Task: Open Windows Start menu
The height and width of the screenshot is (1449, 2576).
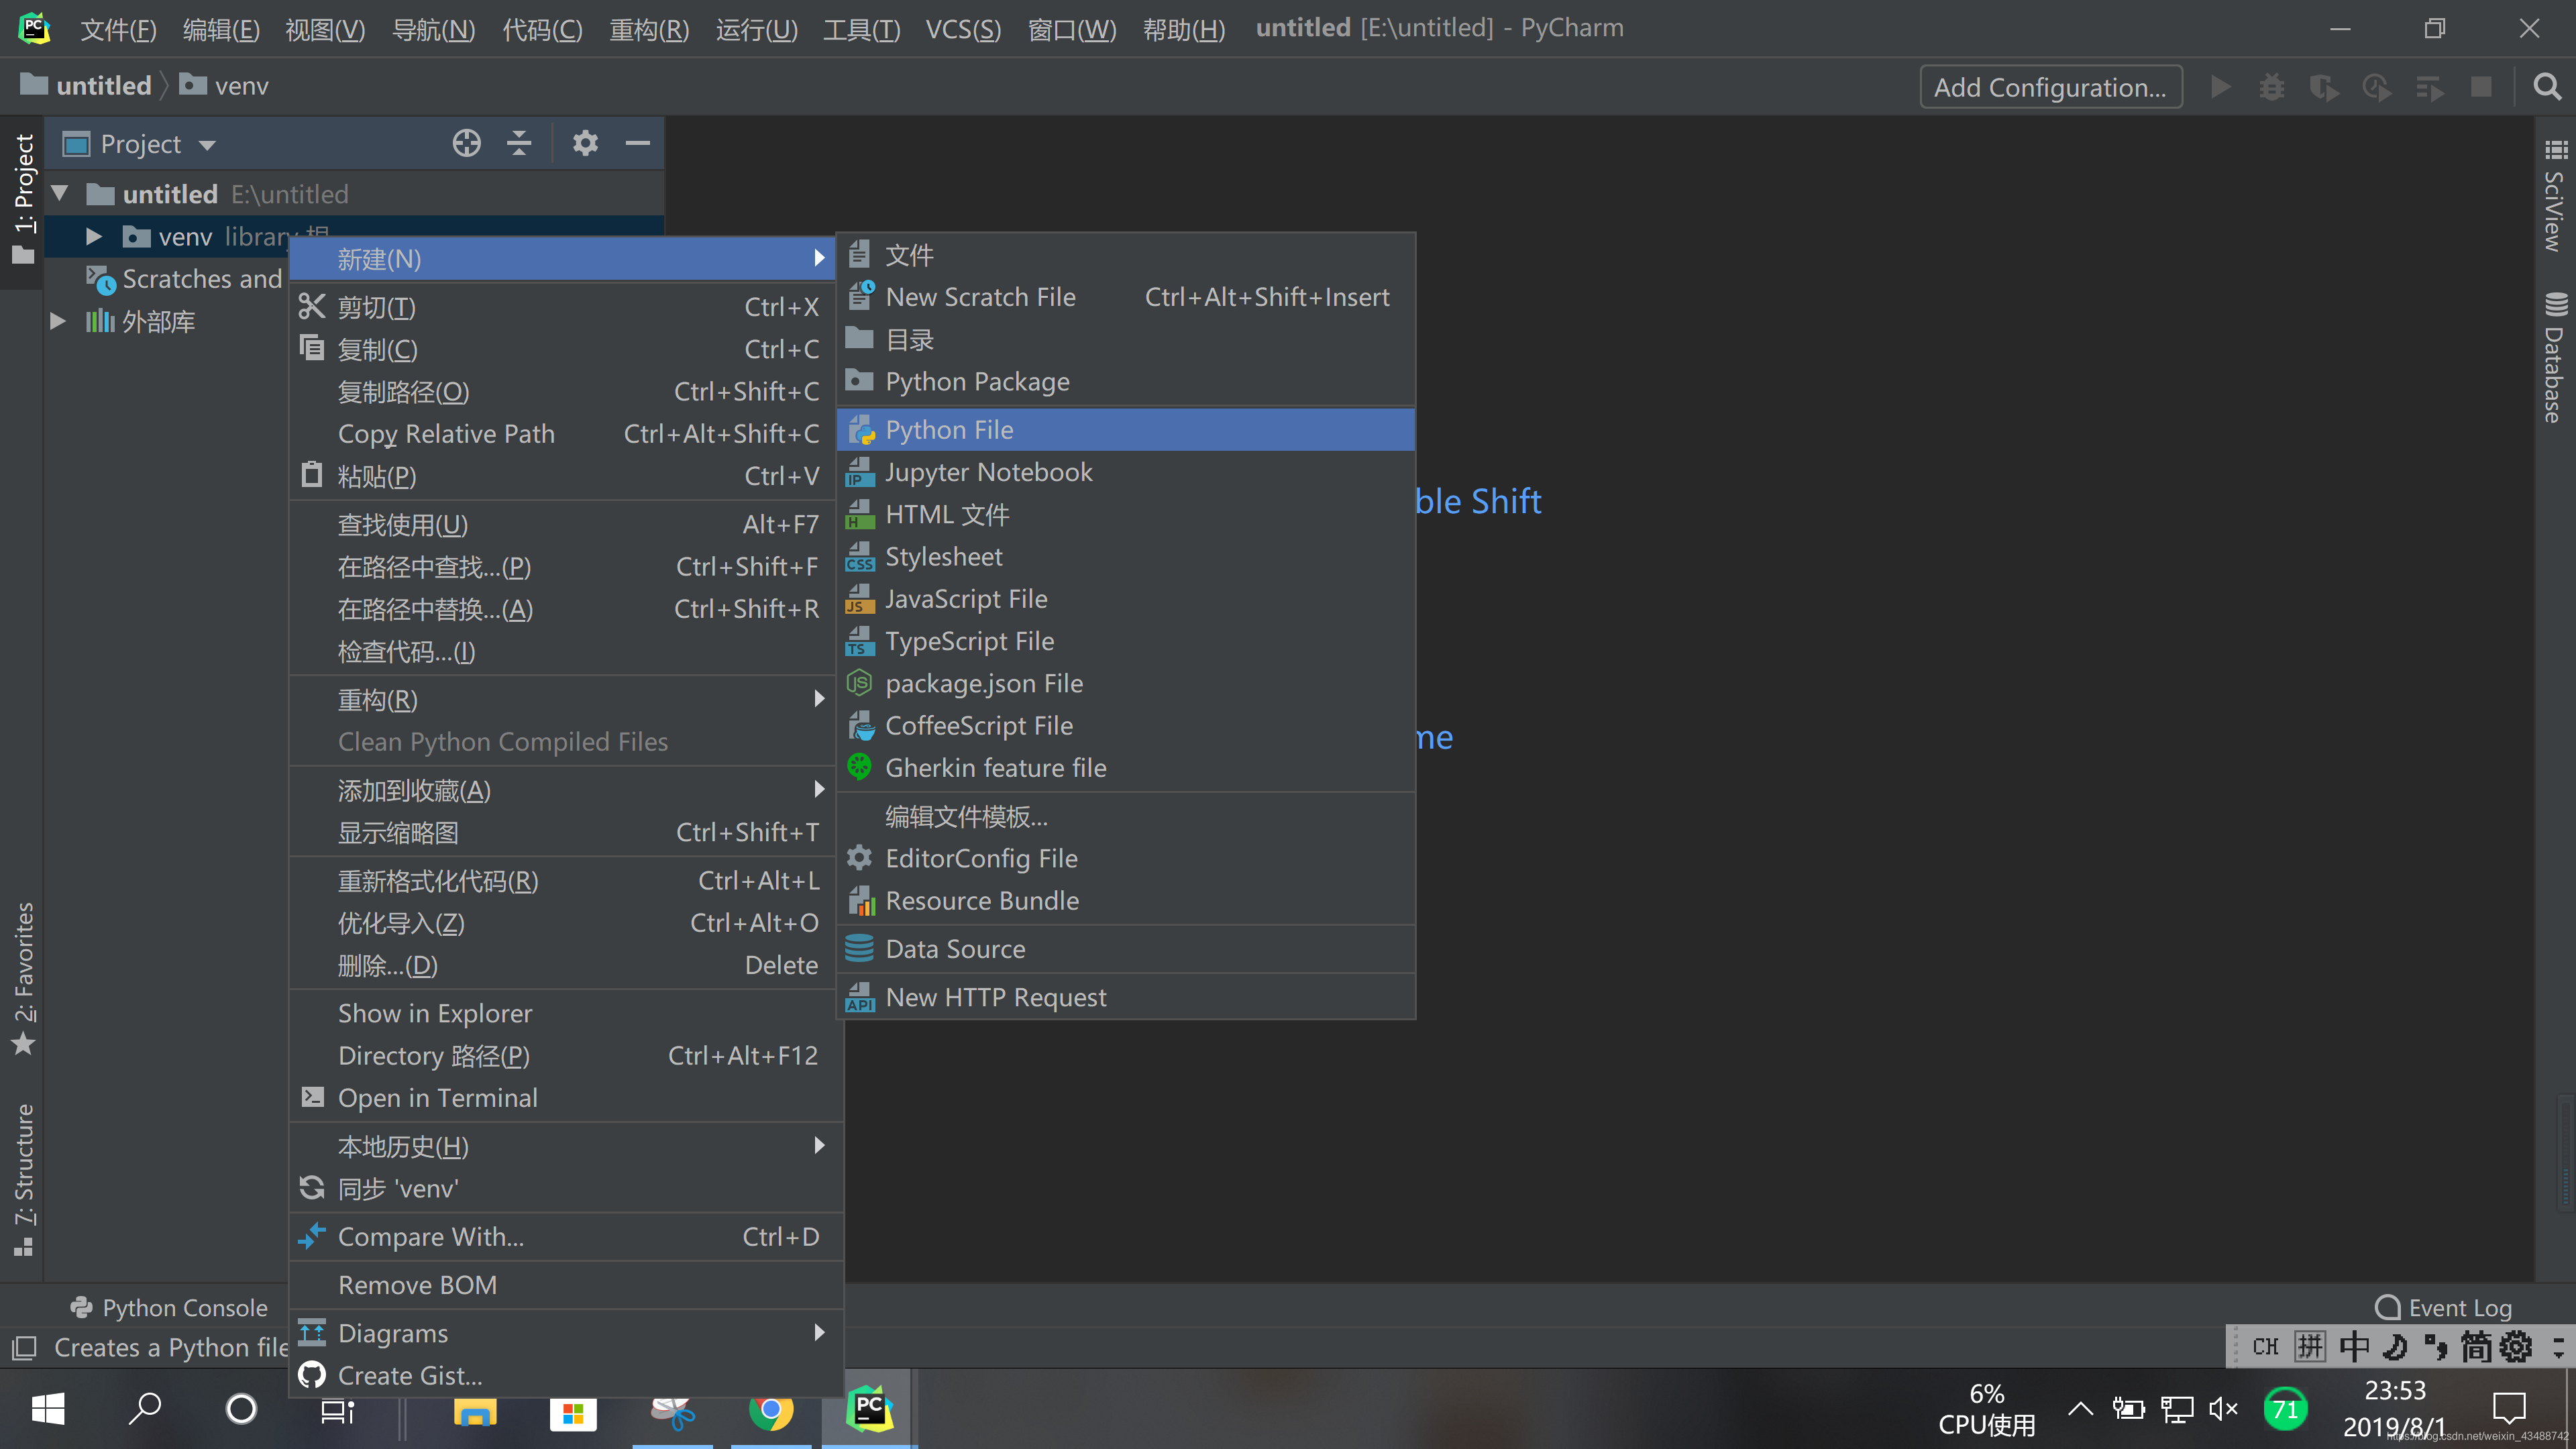Action: click(48, 1410)
